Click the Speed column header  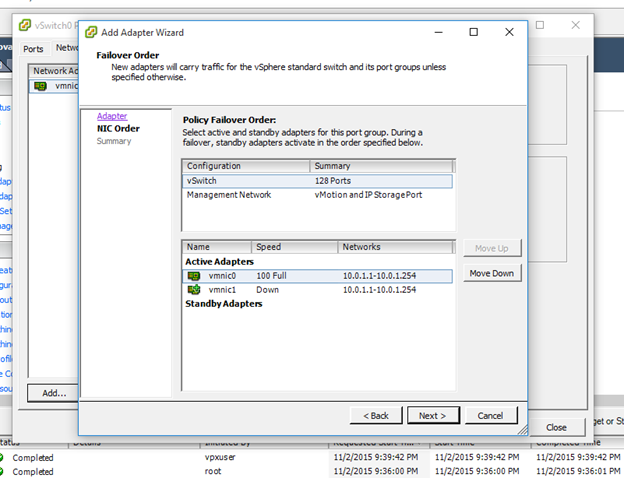(294, 247)
